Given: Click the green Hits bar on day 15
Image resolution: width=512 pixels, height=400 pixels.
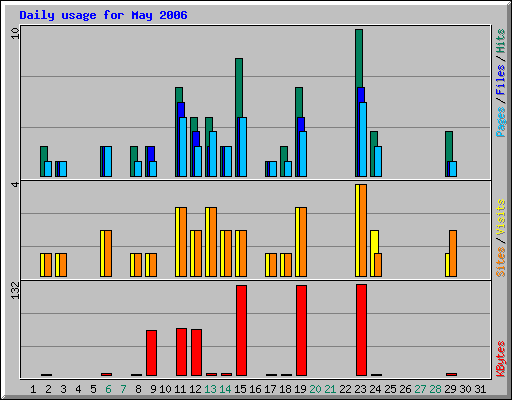Looking at the screenshot, I should (x=239, y=87).
